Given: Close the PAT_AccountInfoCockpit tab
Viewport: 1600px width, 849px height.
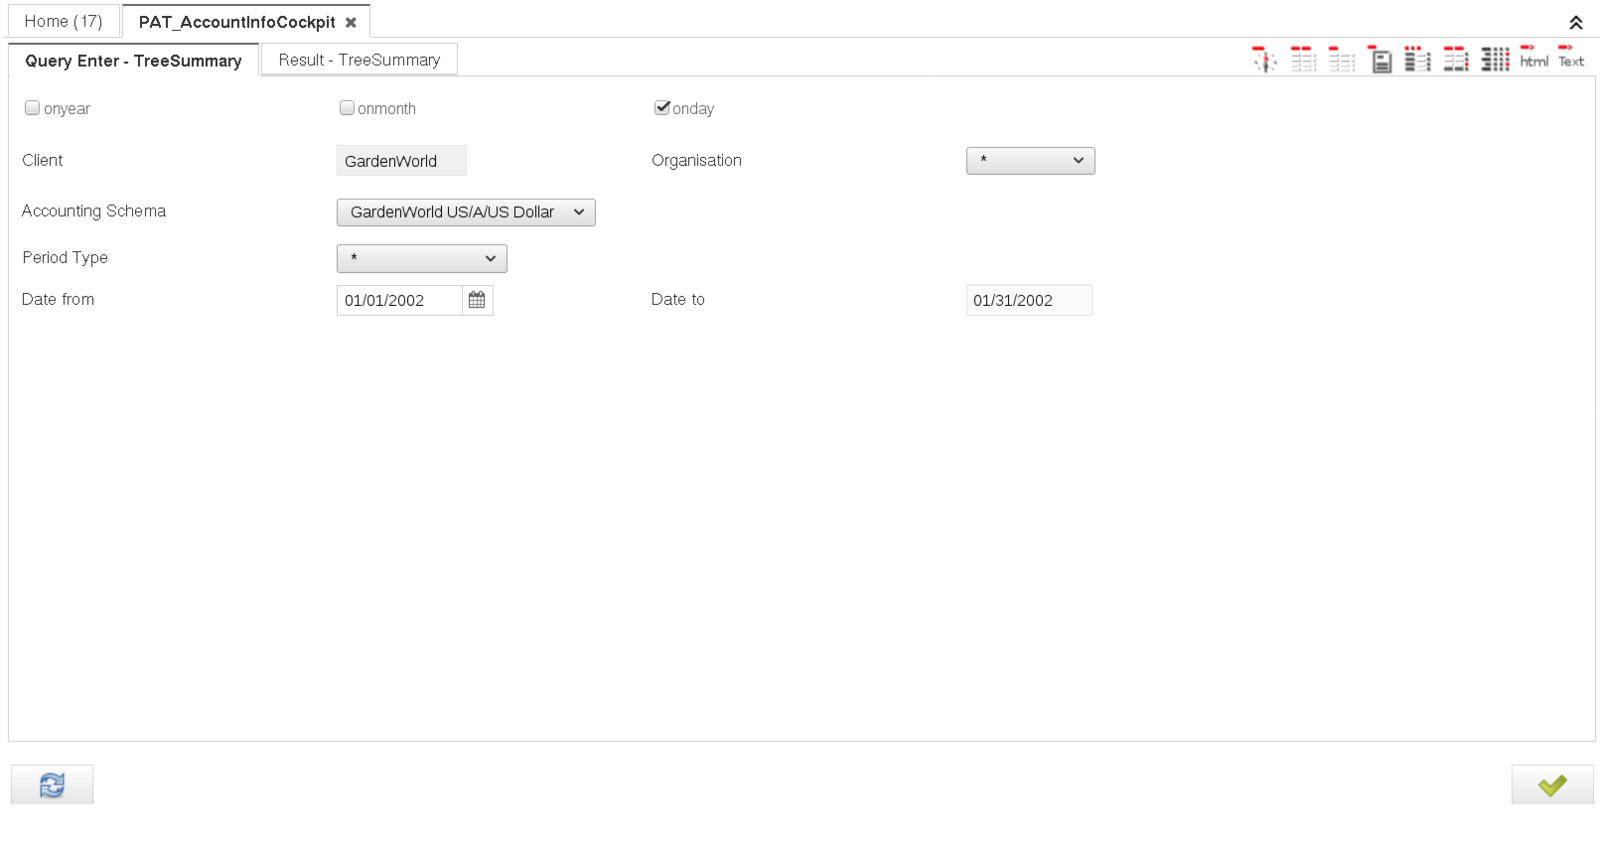Looking at the screenshot, I should coord(351,22).
